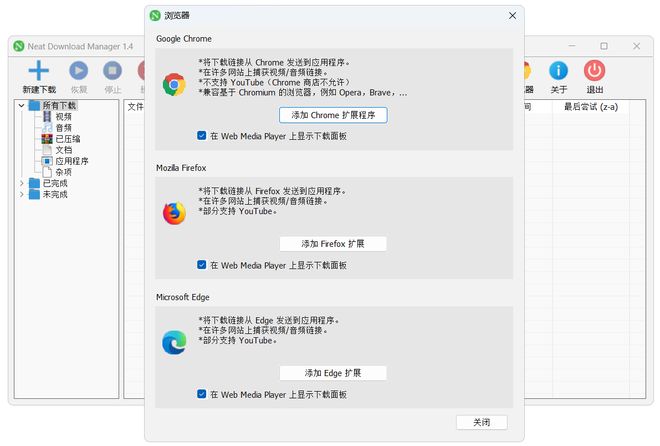Maximize the Neat Download Manager window
The width and height of the screenshot is (660, 446).
[x=604, y=46]
